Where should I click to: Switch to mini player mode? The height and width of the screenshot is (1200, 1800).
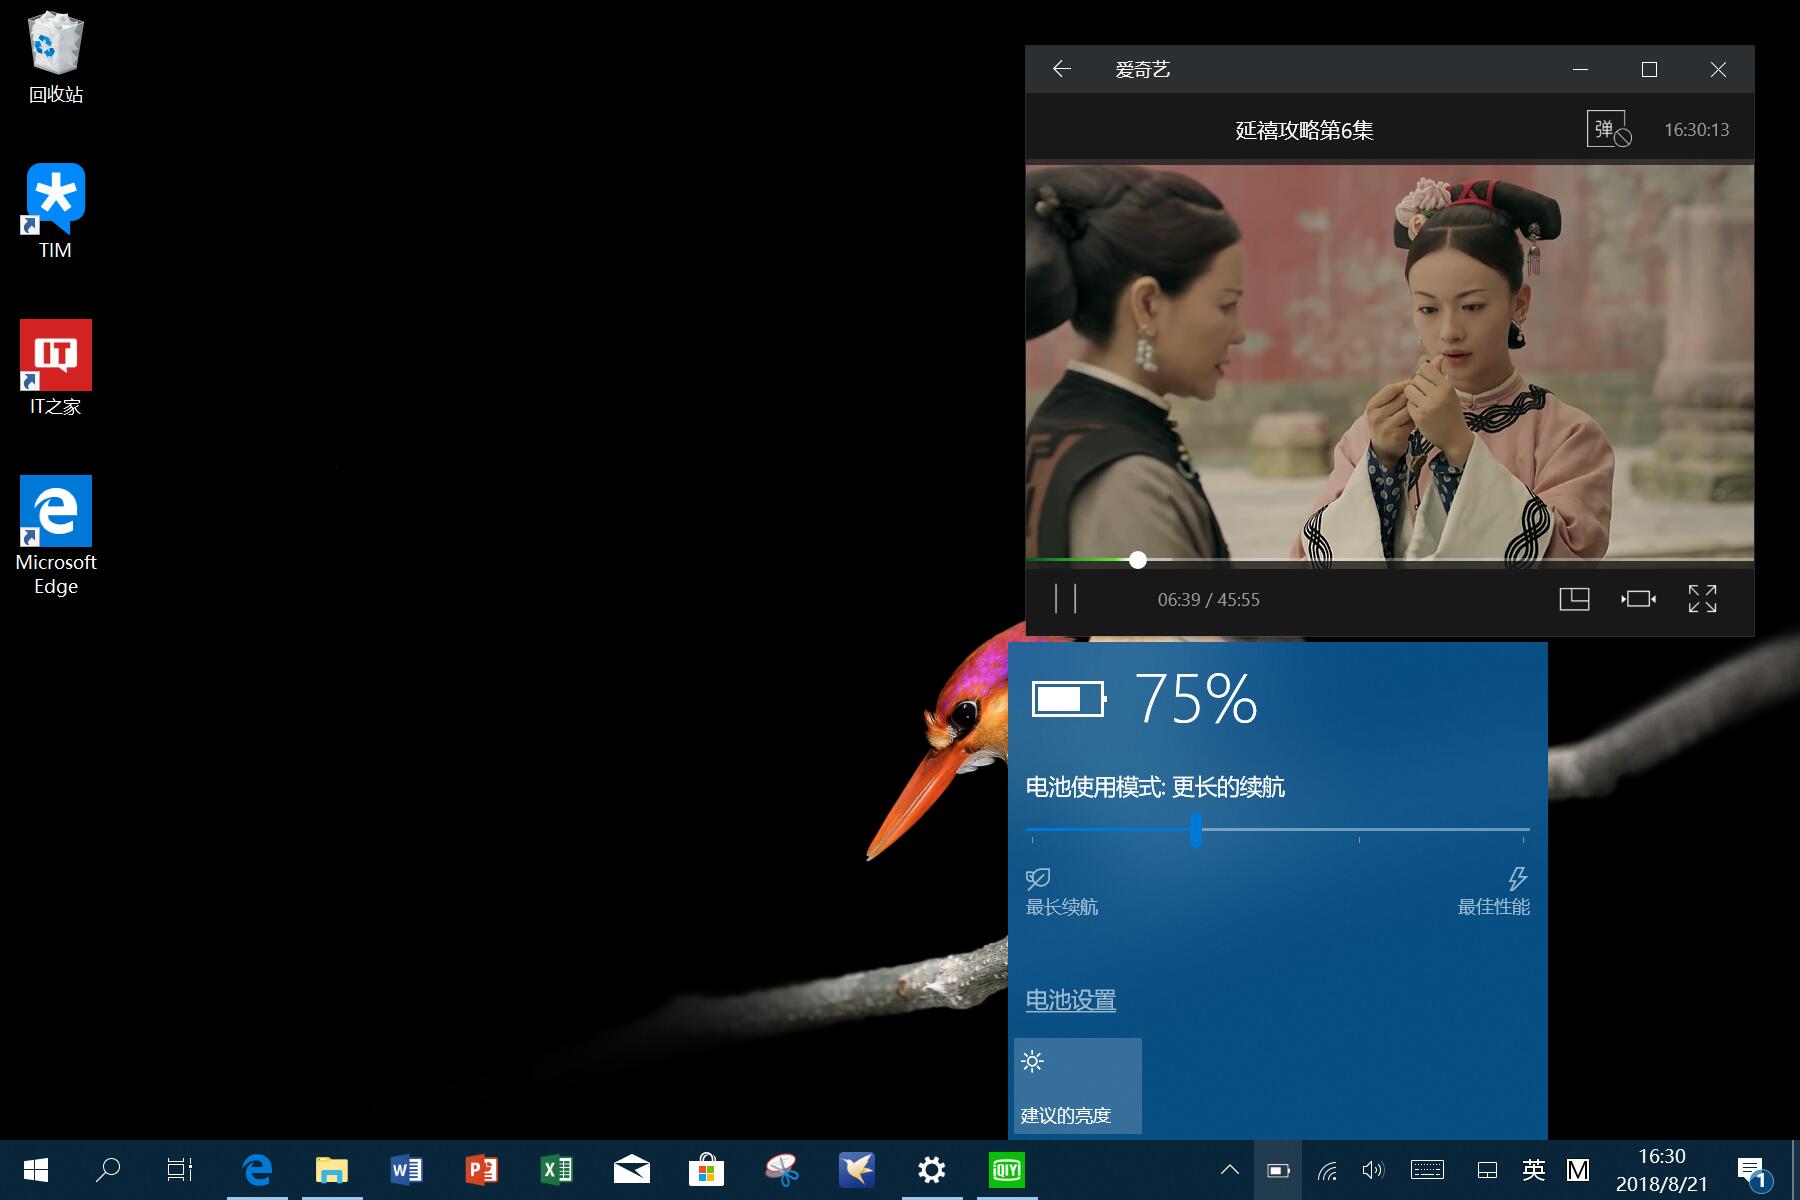1574,599
